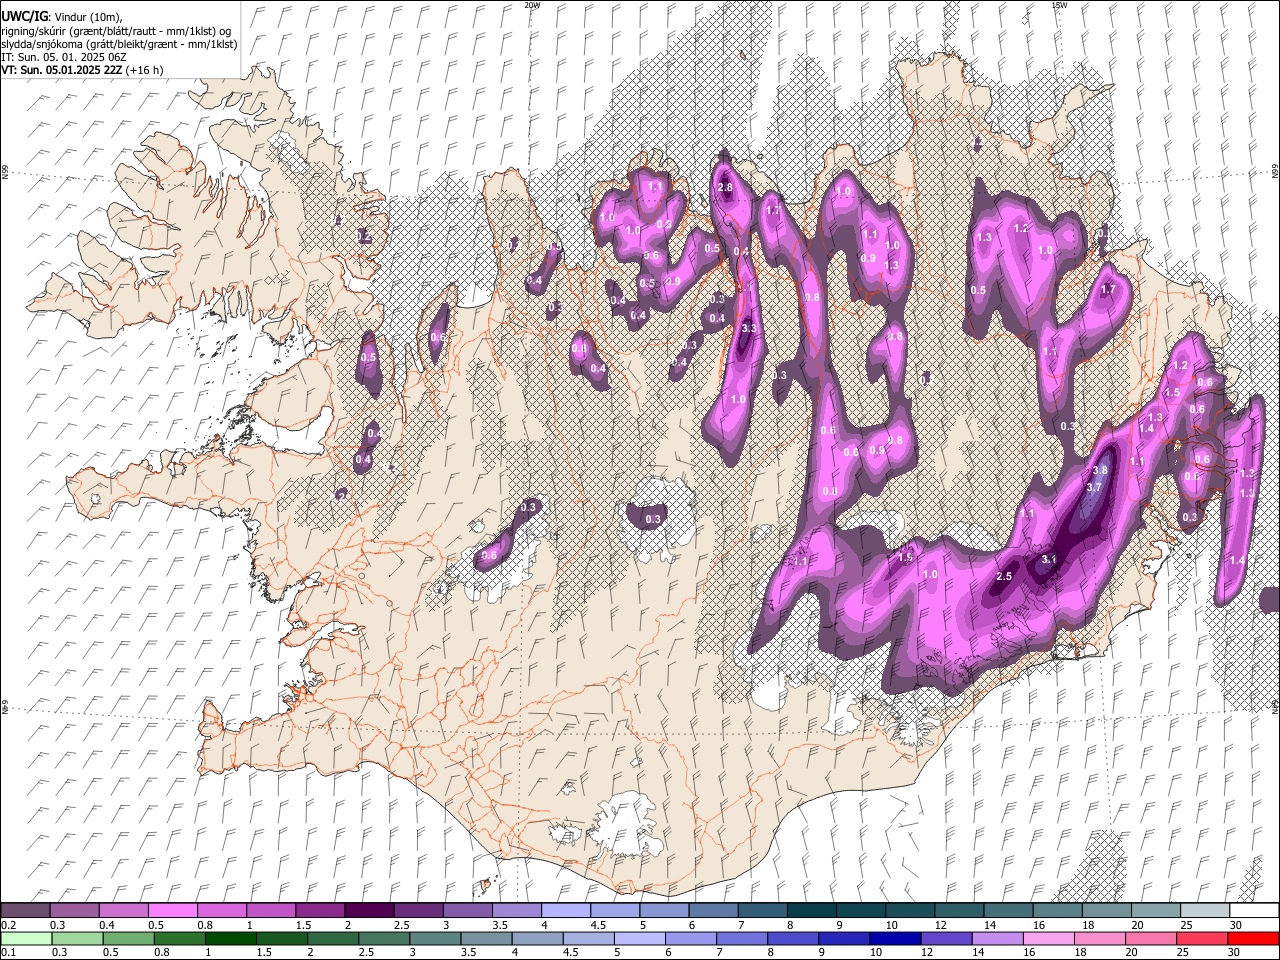This screenshot has width=1280, height=960.
Task: Click the gray-blue rain swatch labeled 3.5
Action: pyautogui.click(x=486, y=938)
